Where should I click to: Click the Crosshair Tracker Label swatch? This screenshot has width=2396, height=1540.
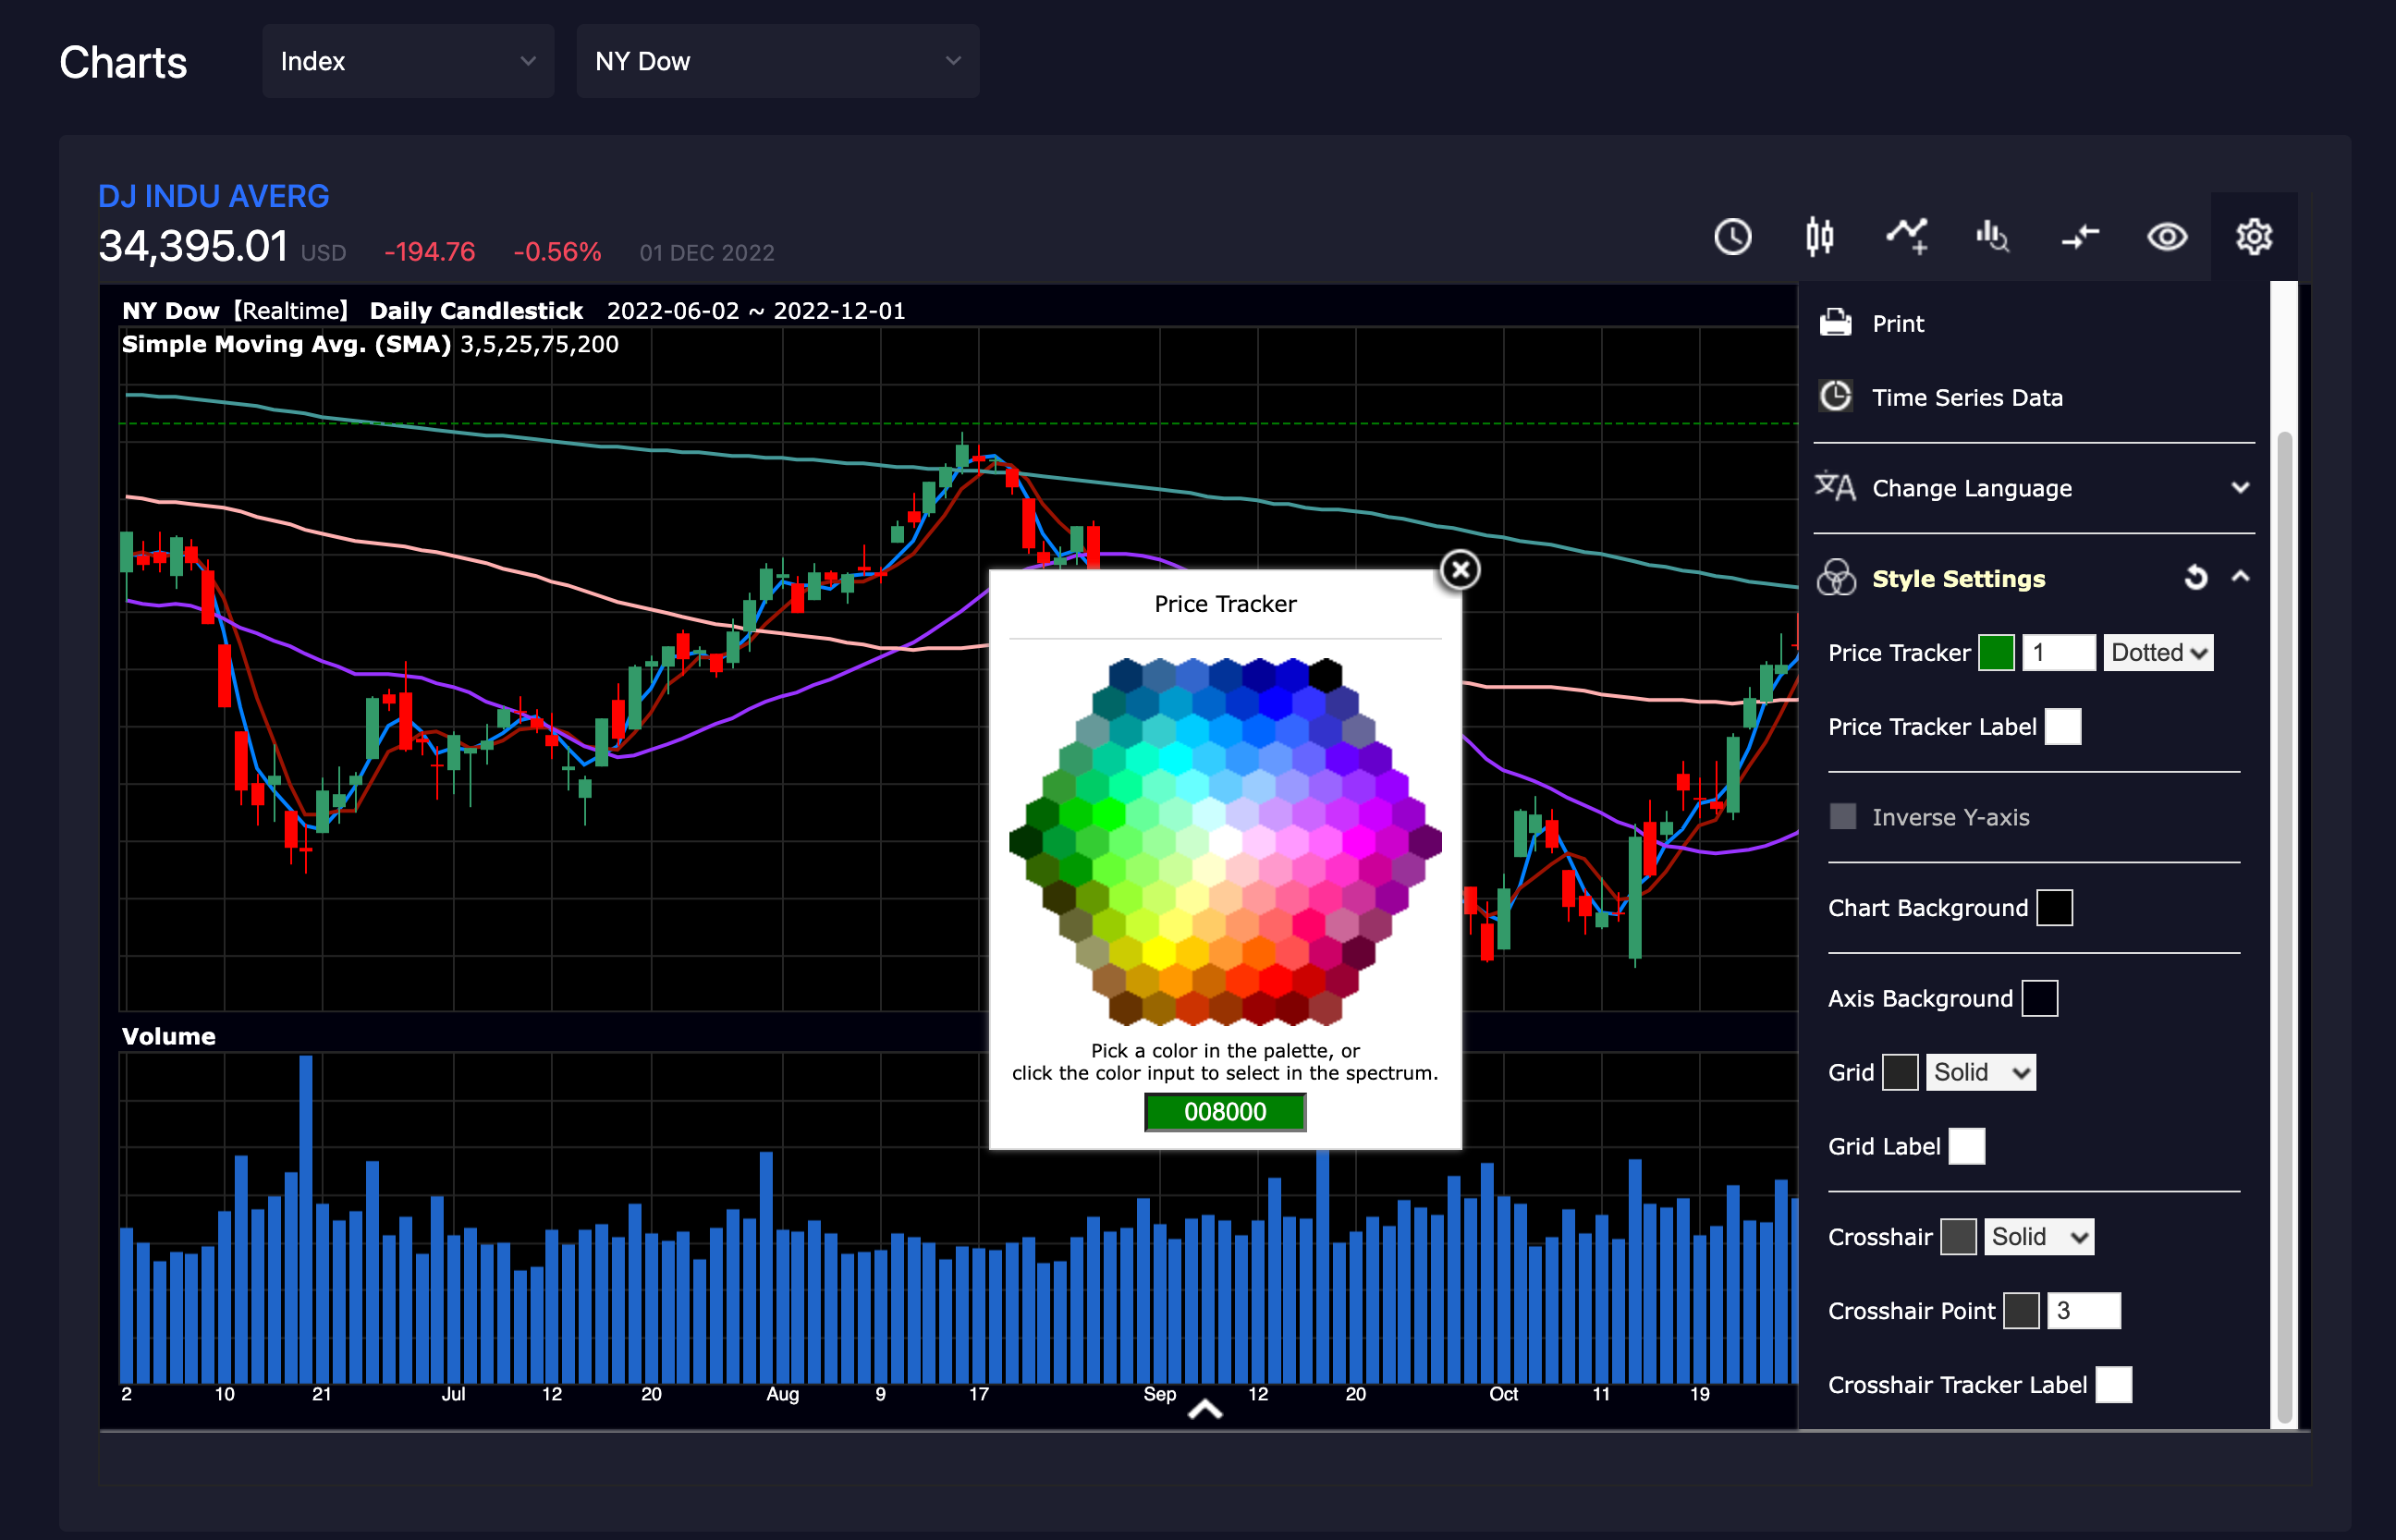2113,1386
